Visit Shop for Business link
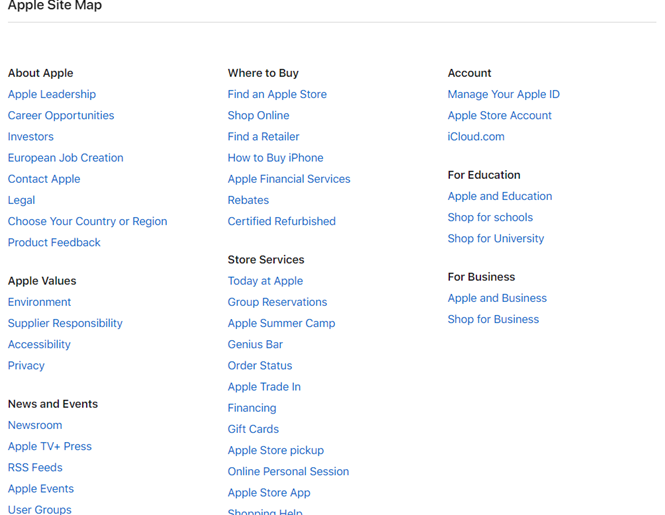The height and width of the screenshot is (515, 665). (493, 319)
